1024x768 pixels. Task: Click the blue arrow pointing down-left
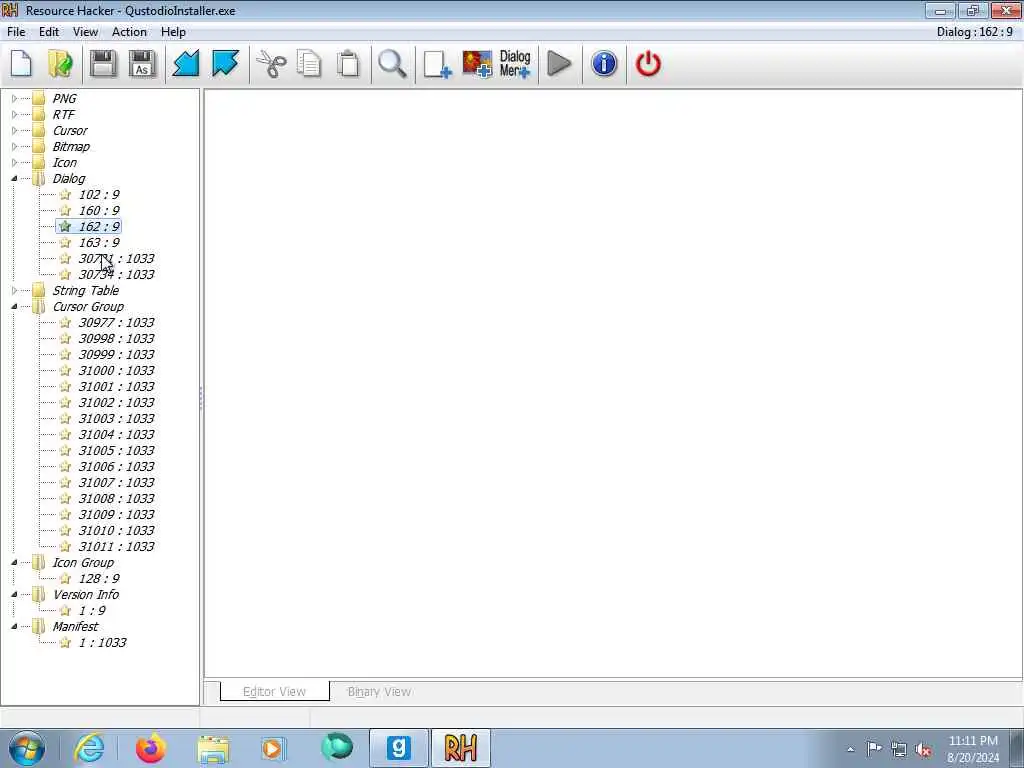tap(185, 64)
